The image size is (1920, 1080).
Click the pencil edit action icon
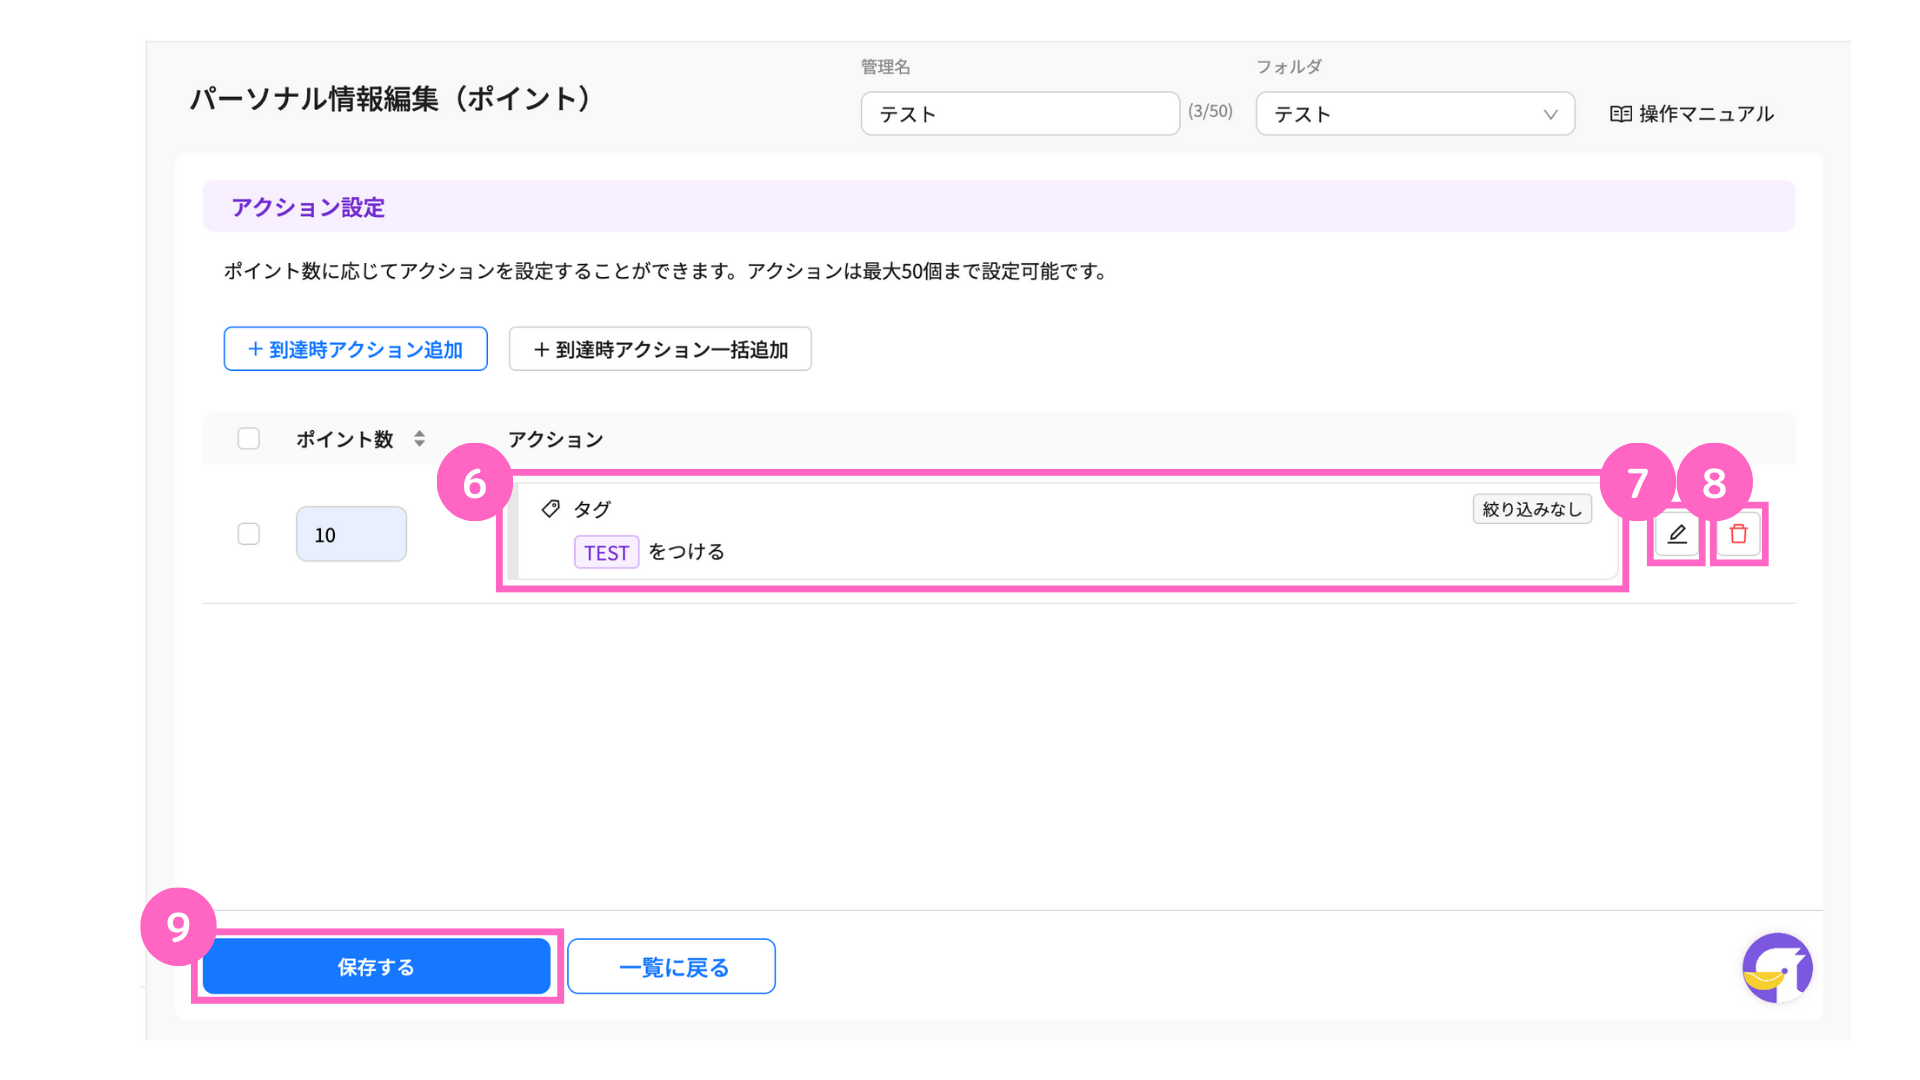point(1677,534)
